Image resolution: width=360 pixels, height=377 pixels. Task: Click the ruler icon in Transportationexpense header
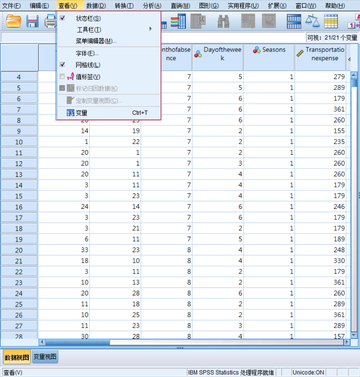point(300,53)
